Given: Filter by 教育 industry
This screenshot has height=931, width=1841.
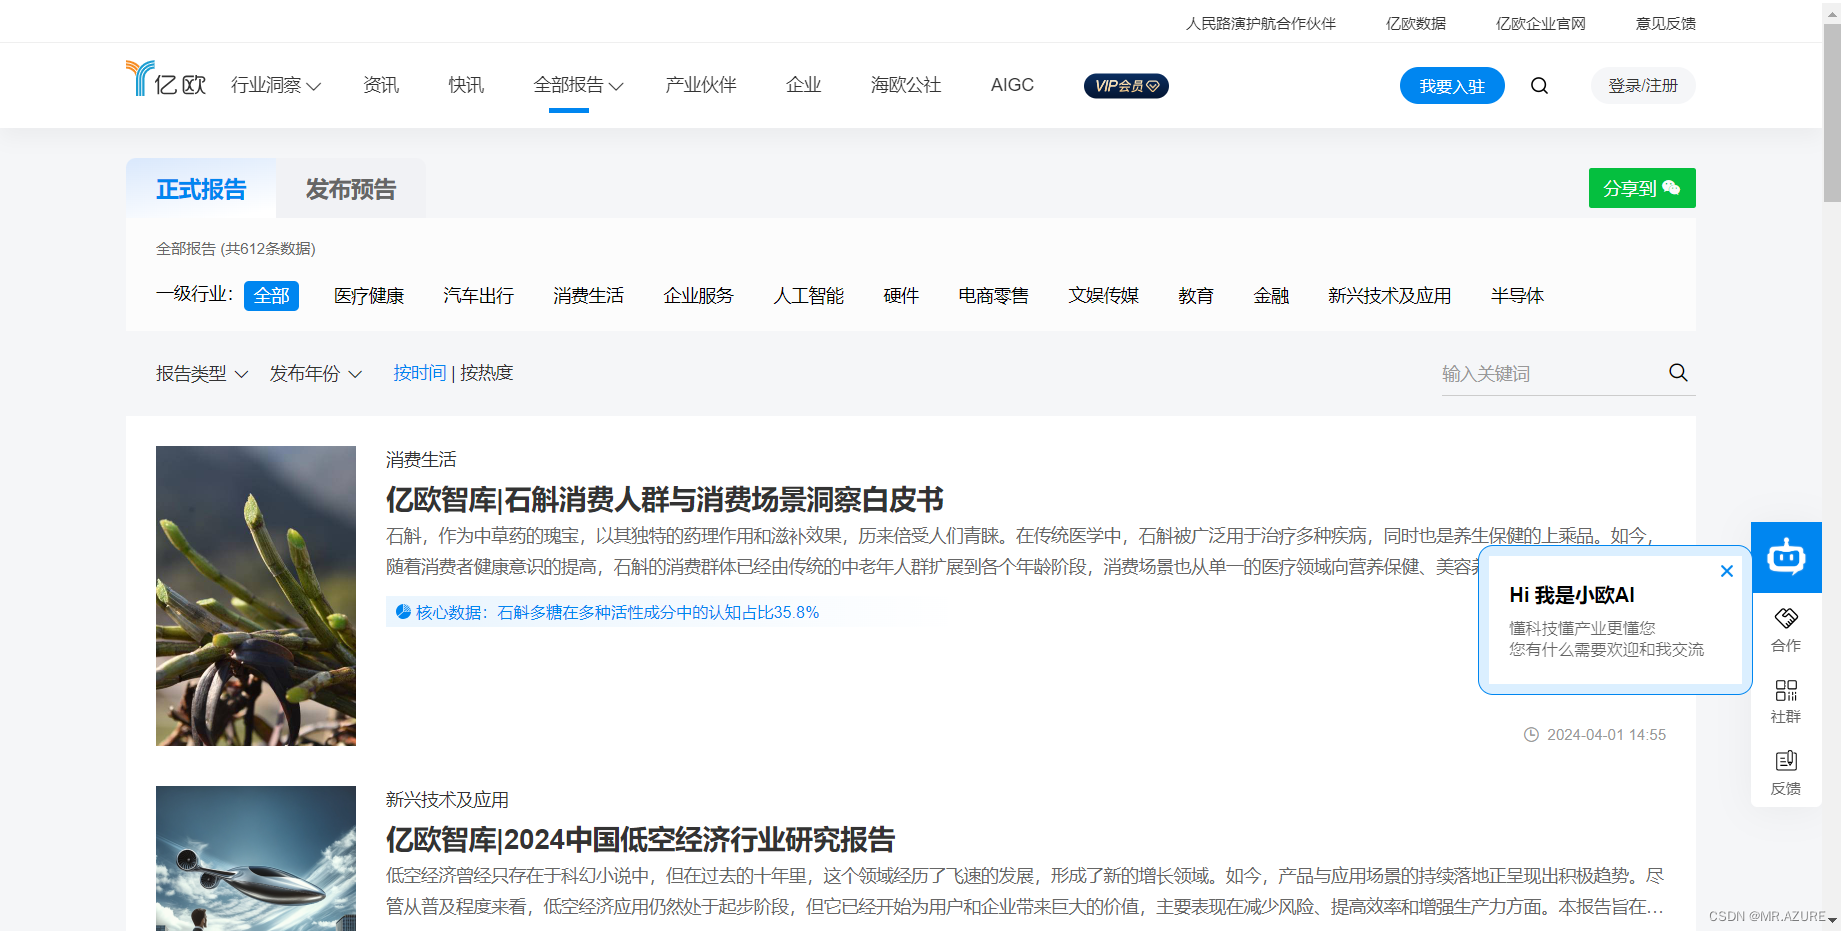Looking at the screenshot, I should pyautogui.click(x=1196, y=296).
